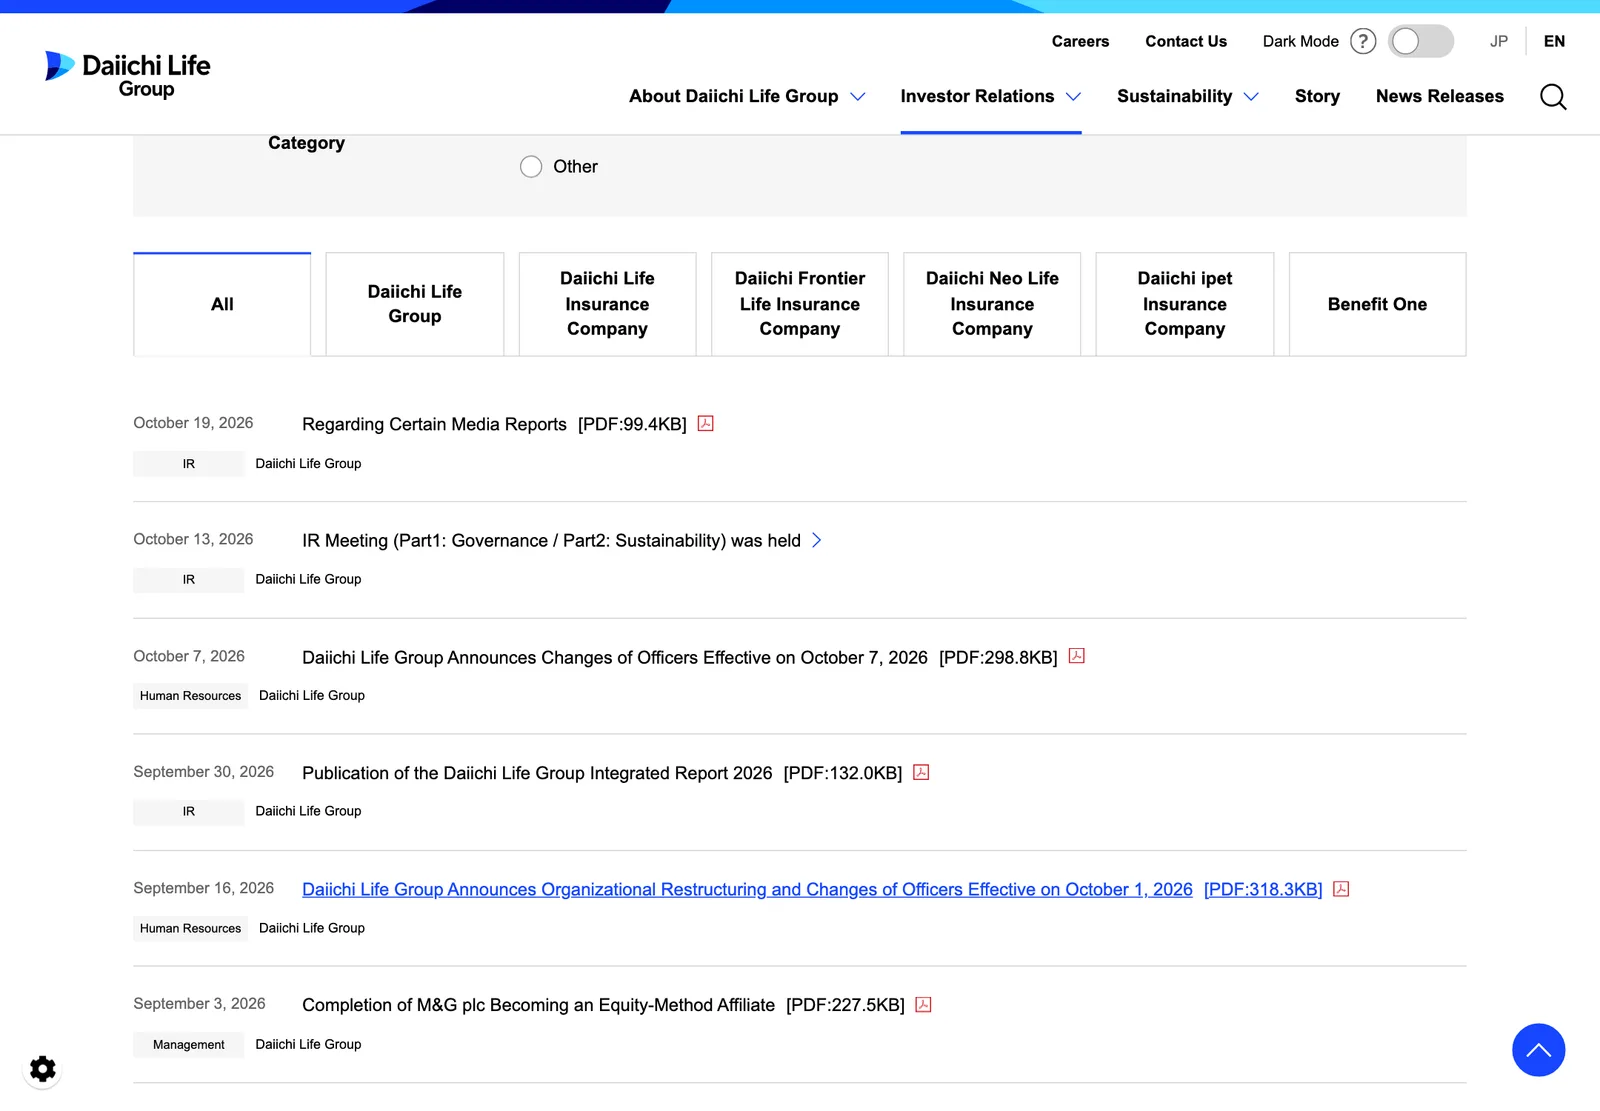
Task: Select Daiichi ipet Insurance Company tab
Action: [x=1185, y=304]
